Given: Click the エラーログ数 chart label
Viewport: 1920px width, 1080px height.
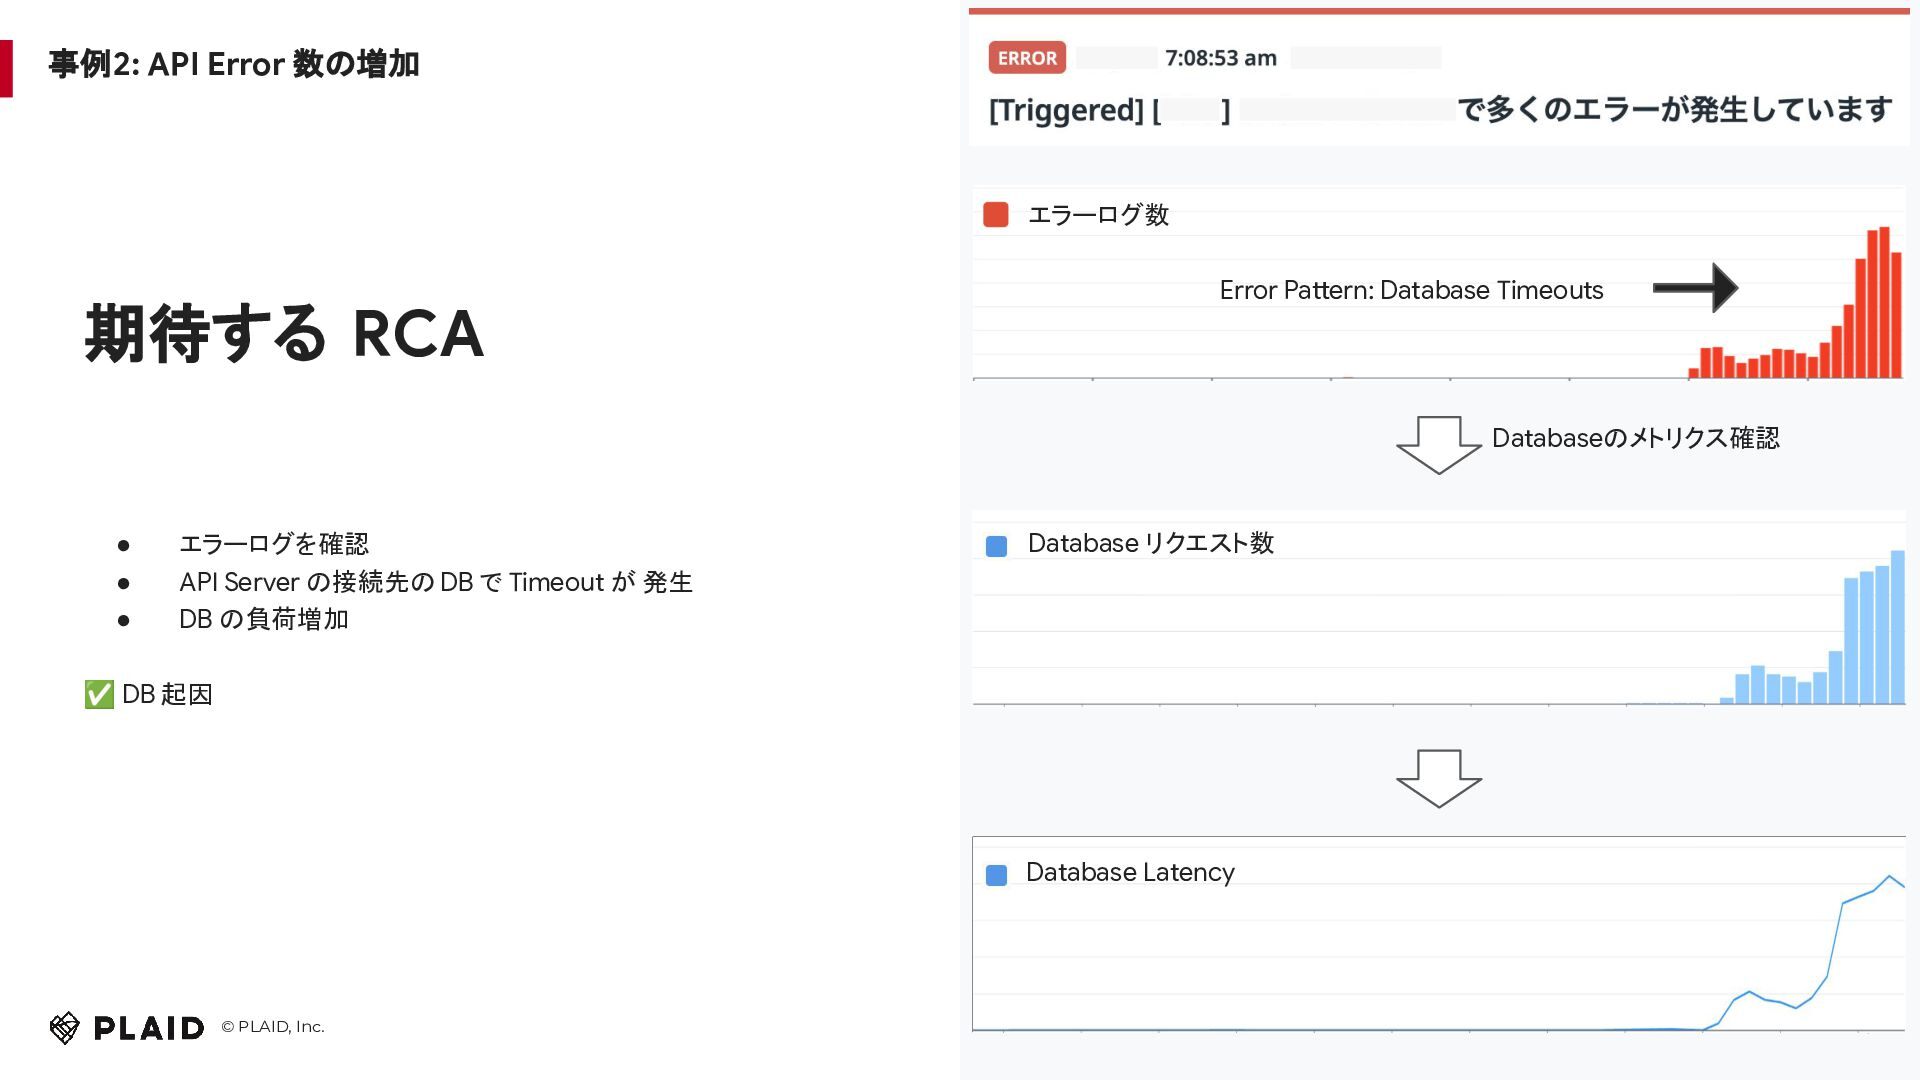Looking at the screenshot, I should (1099, 215).
